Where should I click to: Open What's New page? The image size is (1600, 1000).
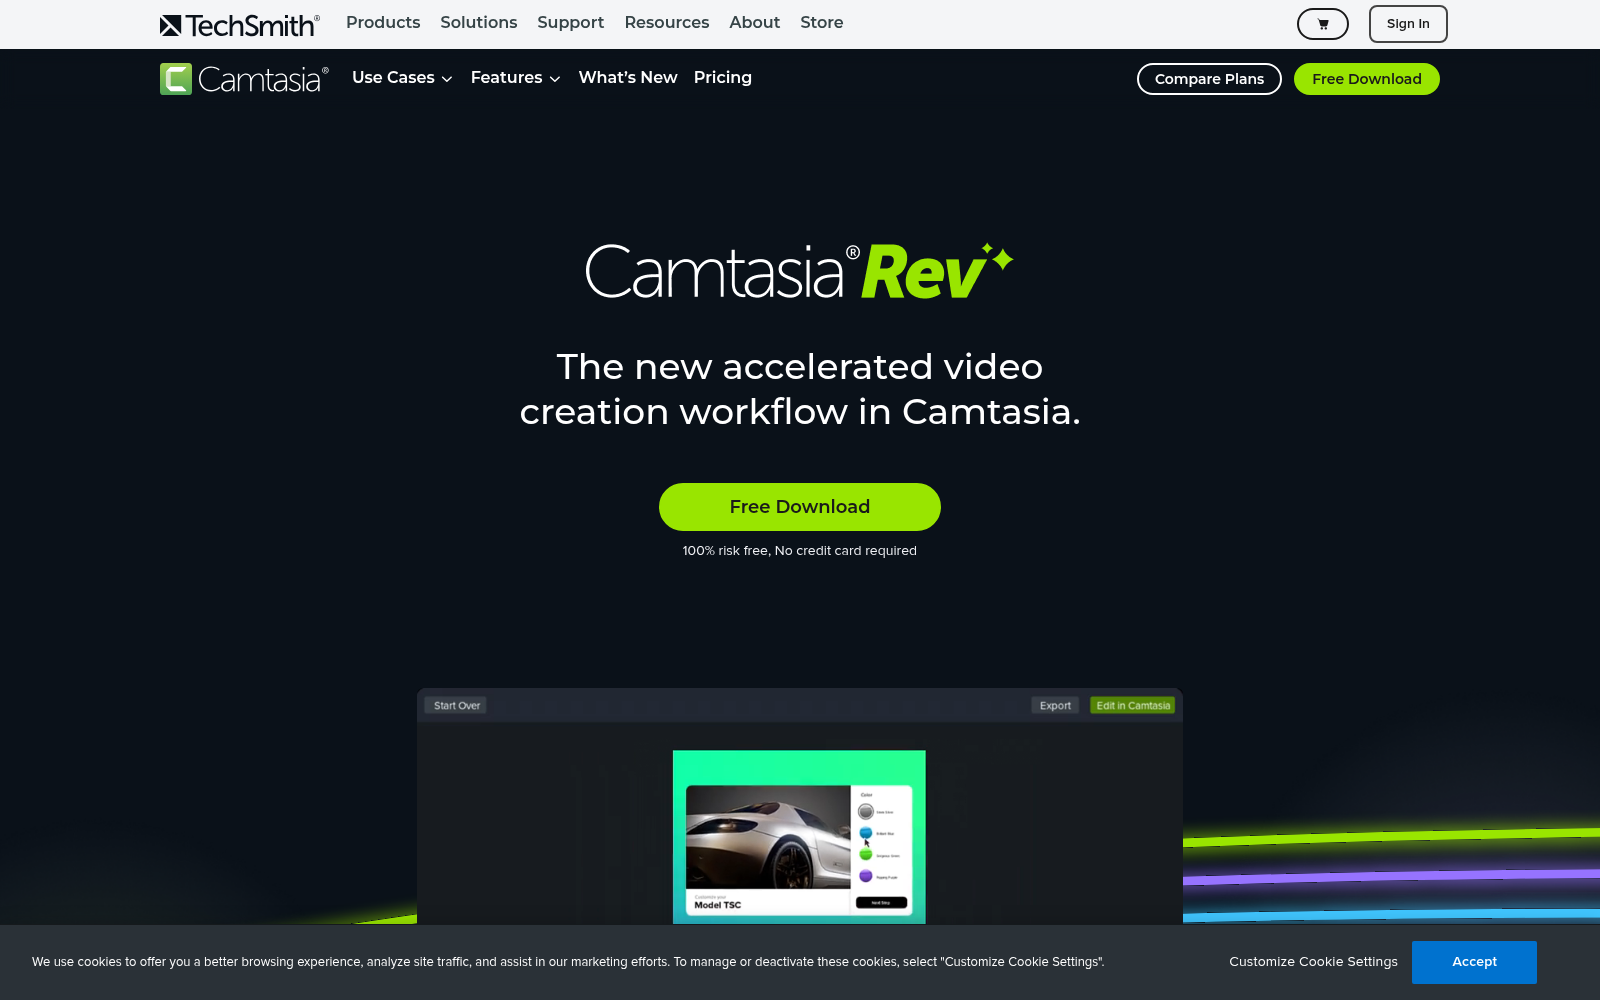[628, 78]
